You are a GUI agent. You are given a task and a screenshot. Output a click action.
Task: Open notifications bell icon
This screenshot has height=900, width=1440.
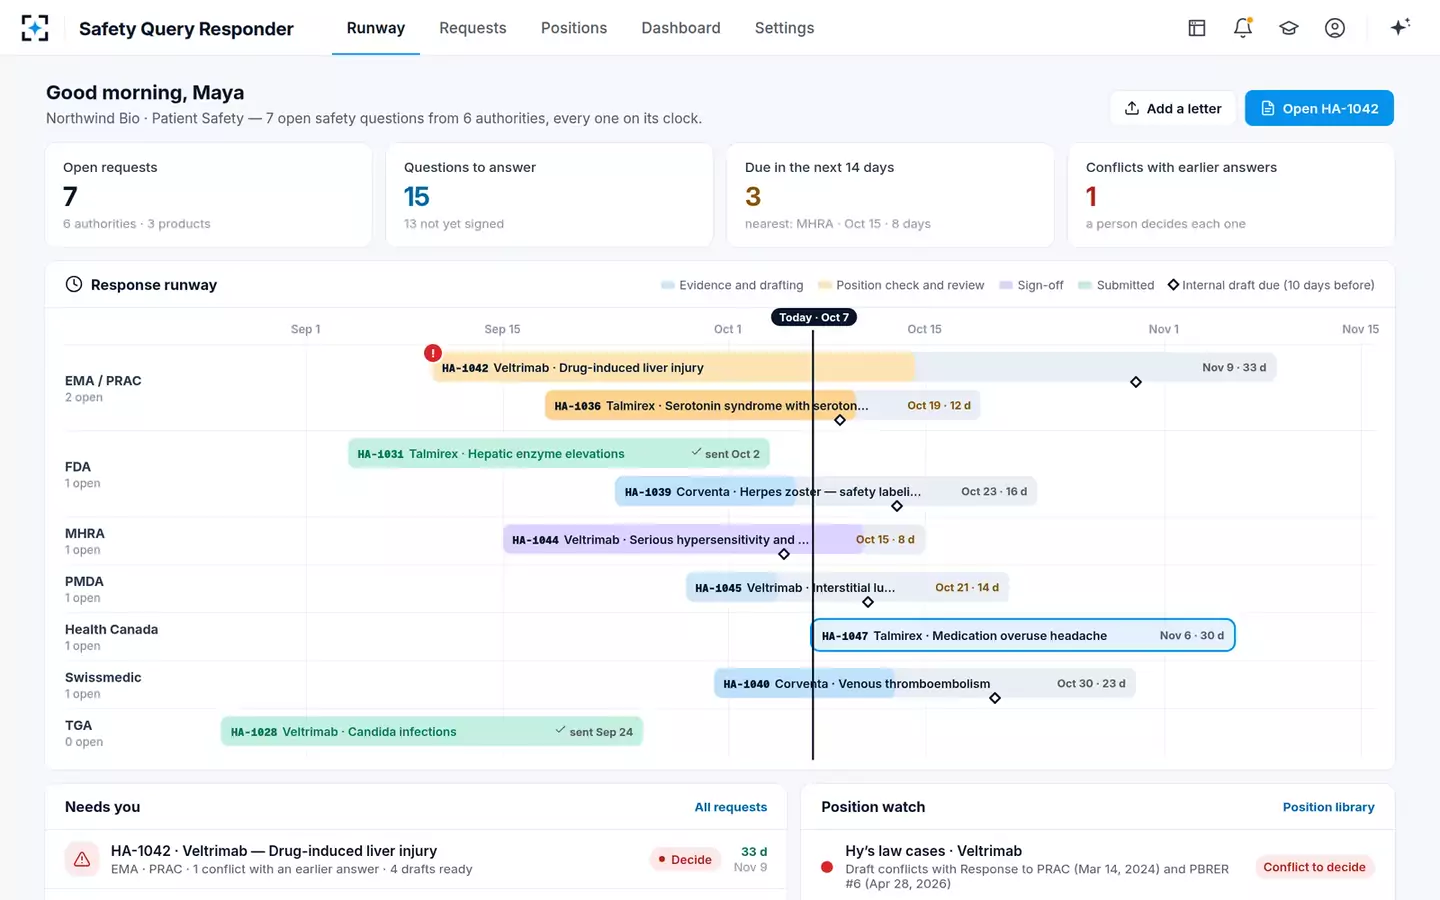pyautogui.click(x=1243, y=28)
